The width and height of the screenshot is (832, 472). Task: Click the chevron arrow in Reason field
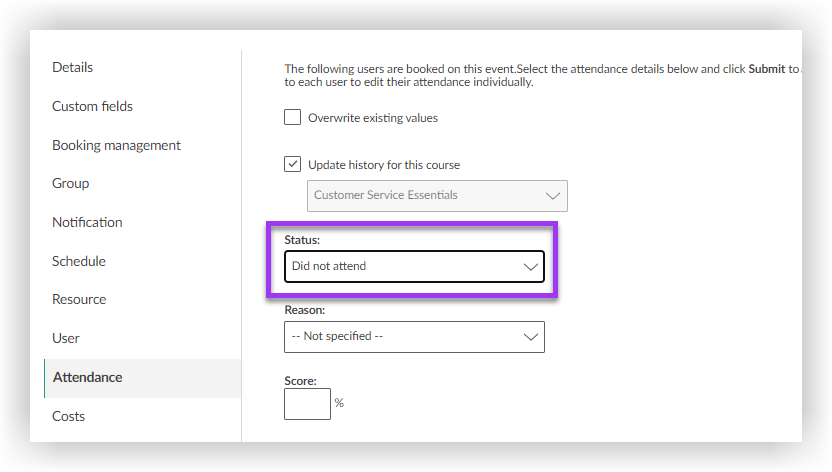tap(531, 337)
